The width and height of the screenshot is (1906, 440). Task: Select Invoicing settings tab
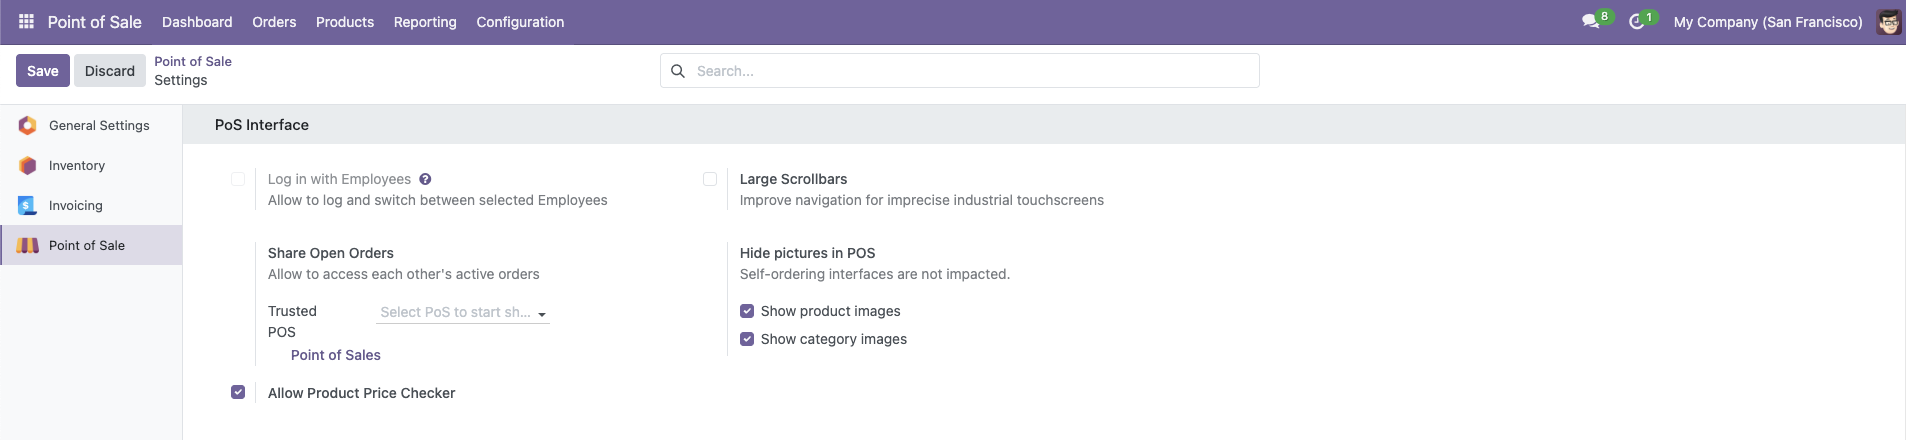point(91,205)
